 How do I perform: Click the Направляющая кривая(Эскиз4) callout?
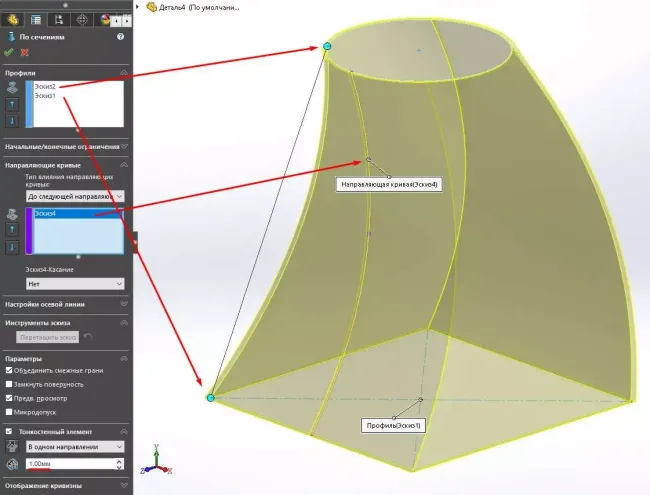coord(389,184)
